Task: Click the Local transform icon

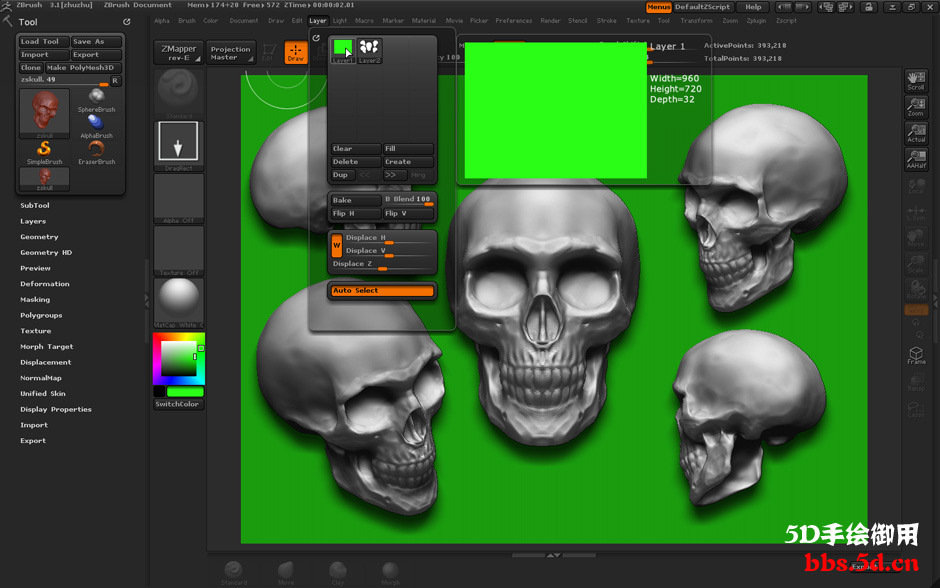Action: pyautogui.click(x=915, y=186)
